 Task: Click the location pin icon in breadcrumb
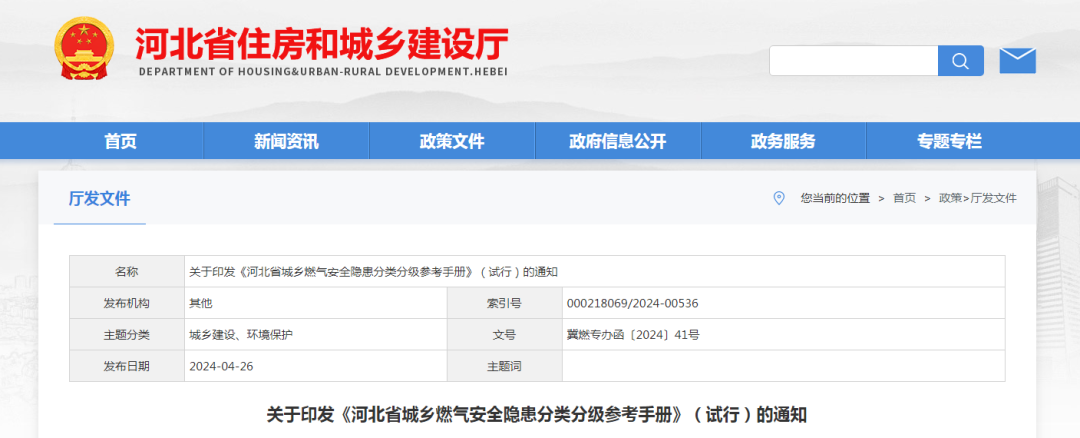[779, 198]
